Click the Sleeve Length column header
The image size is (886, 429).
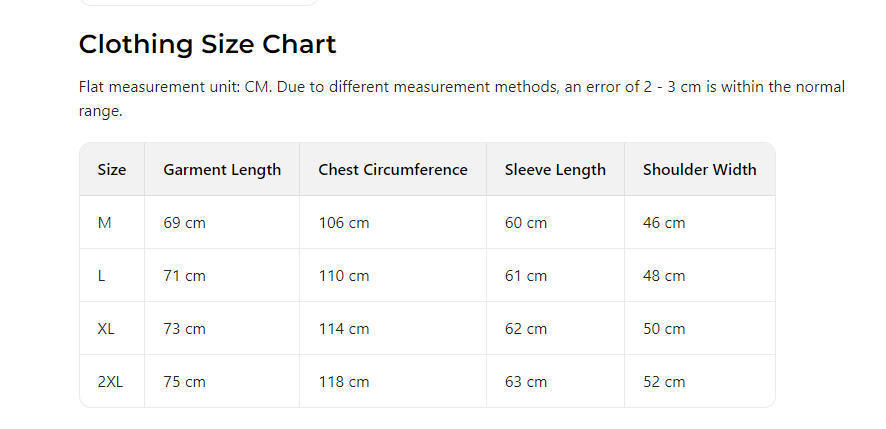555,170
